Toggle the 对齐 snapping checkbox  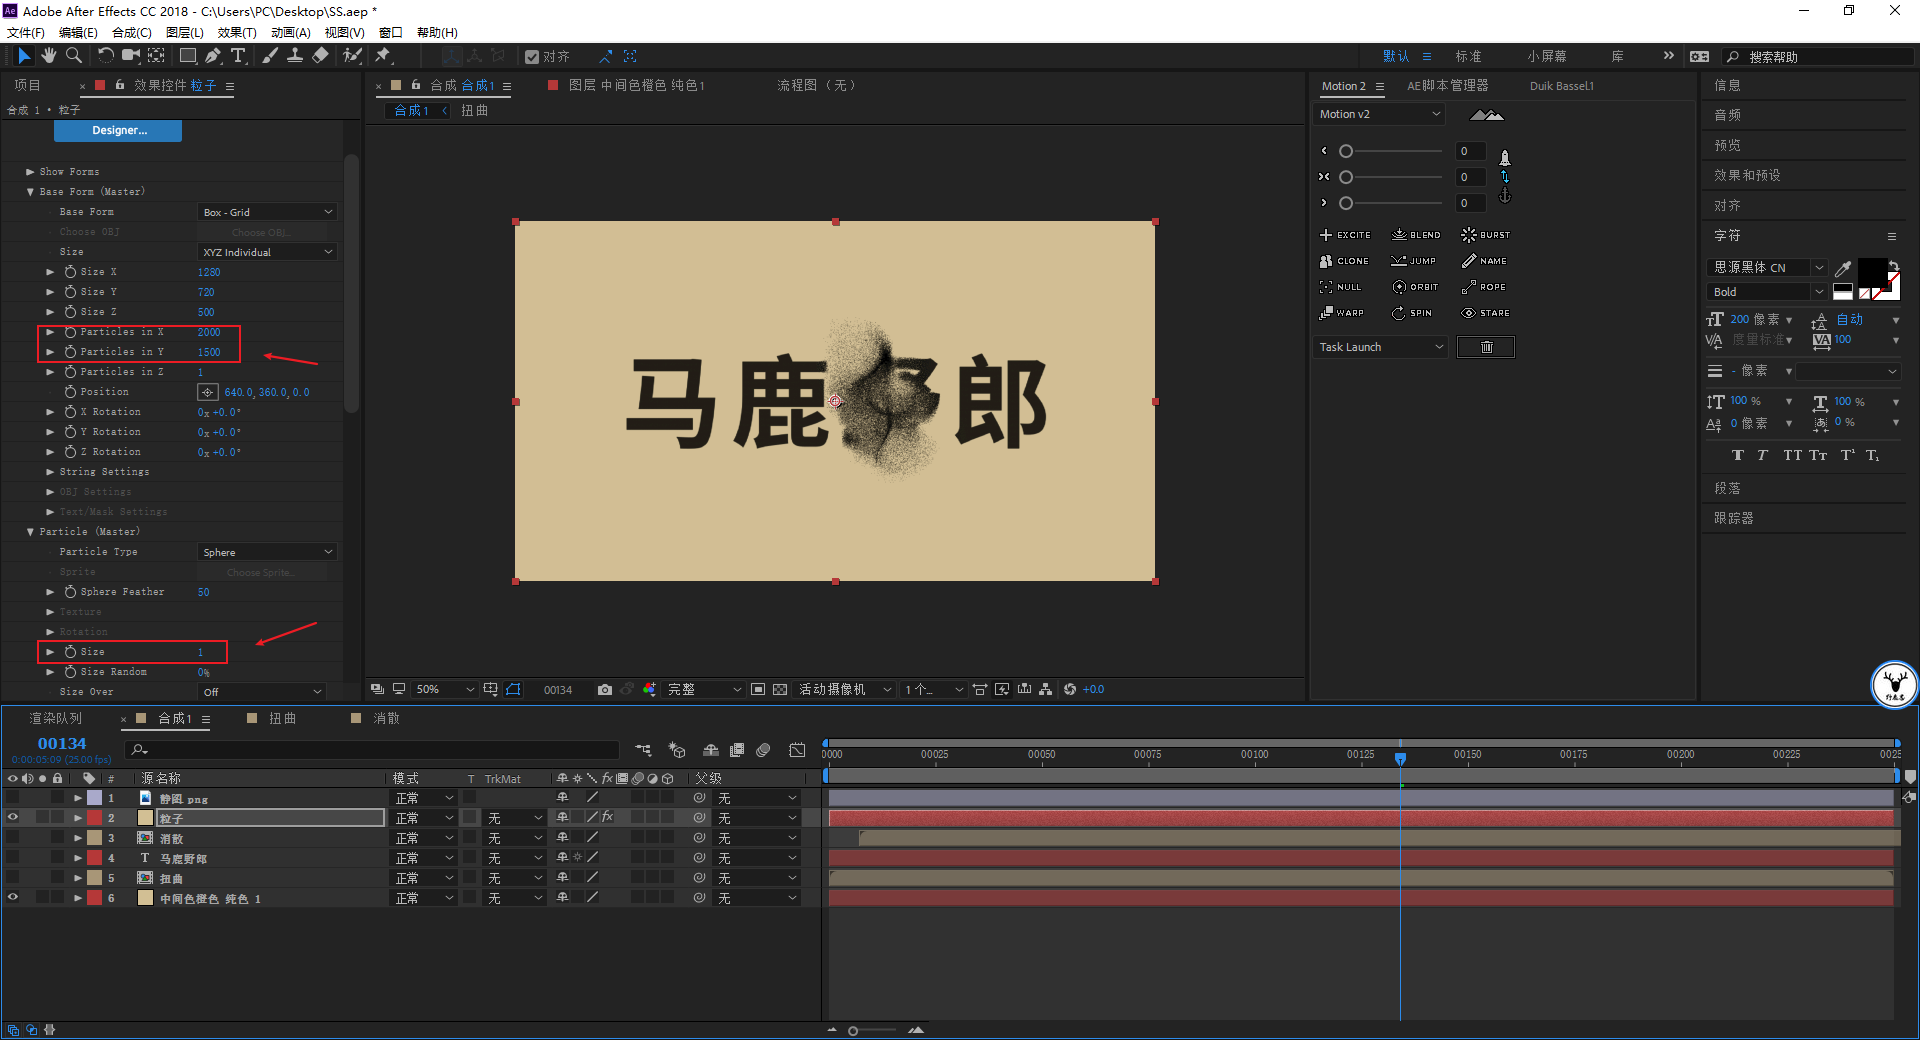click(532, 57)
